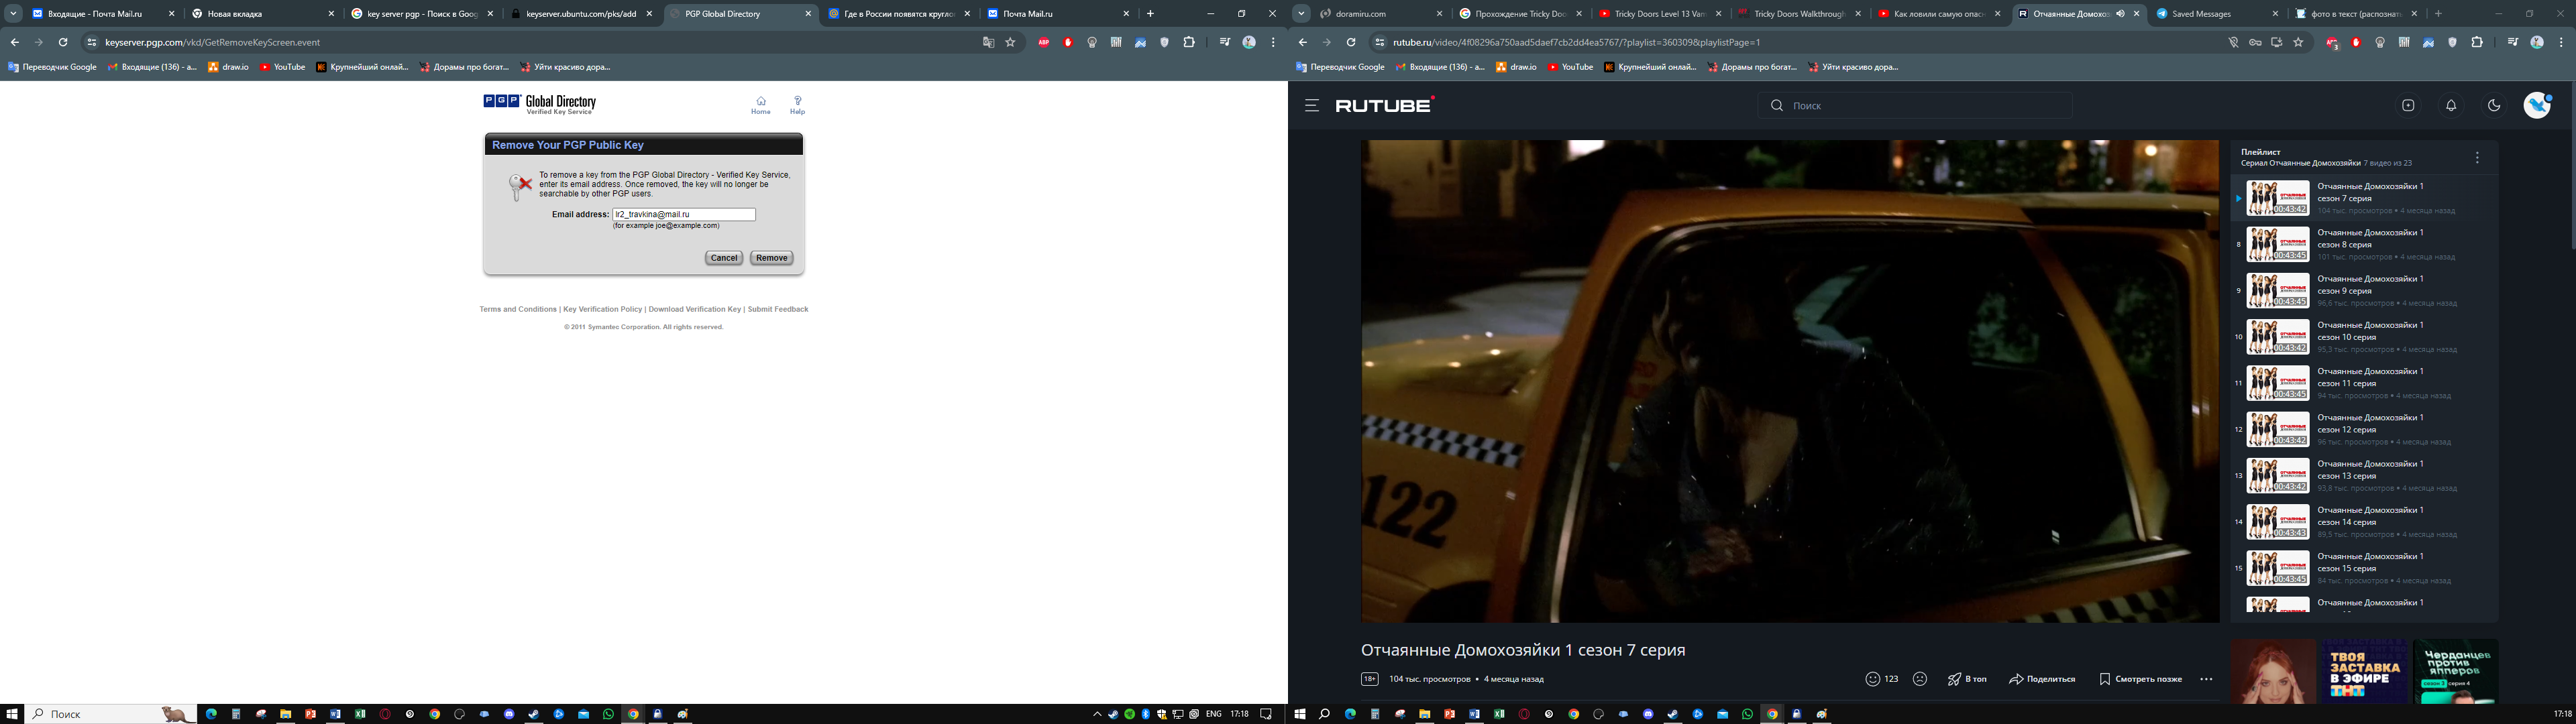This screenshot has height=724, width=2576.
Task: Open more actions ellipsis below the video
Action: click(2206, 679)
